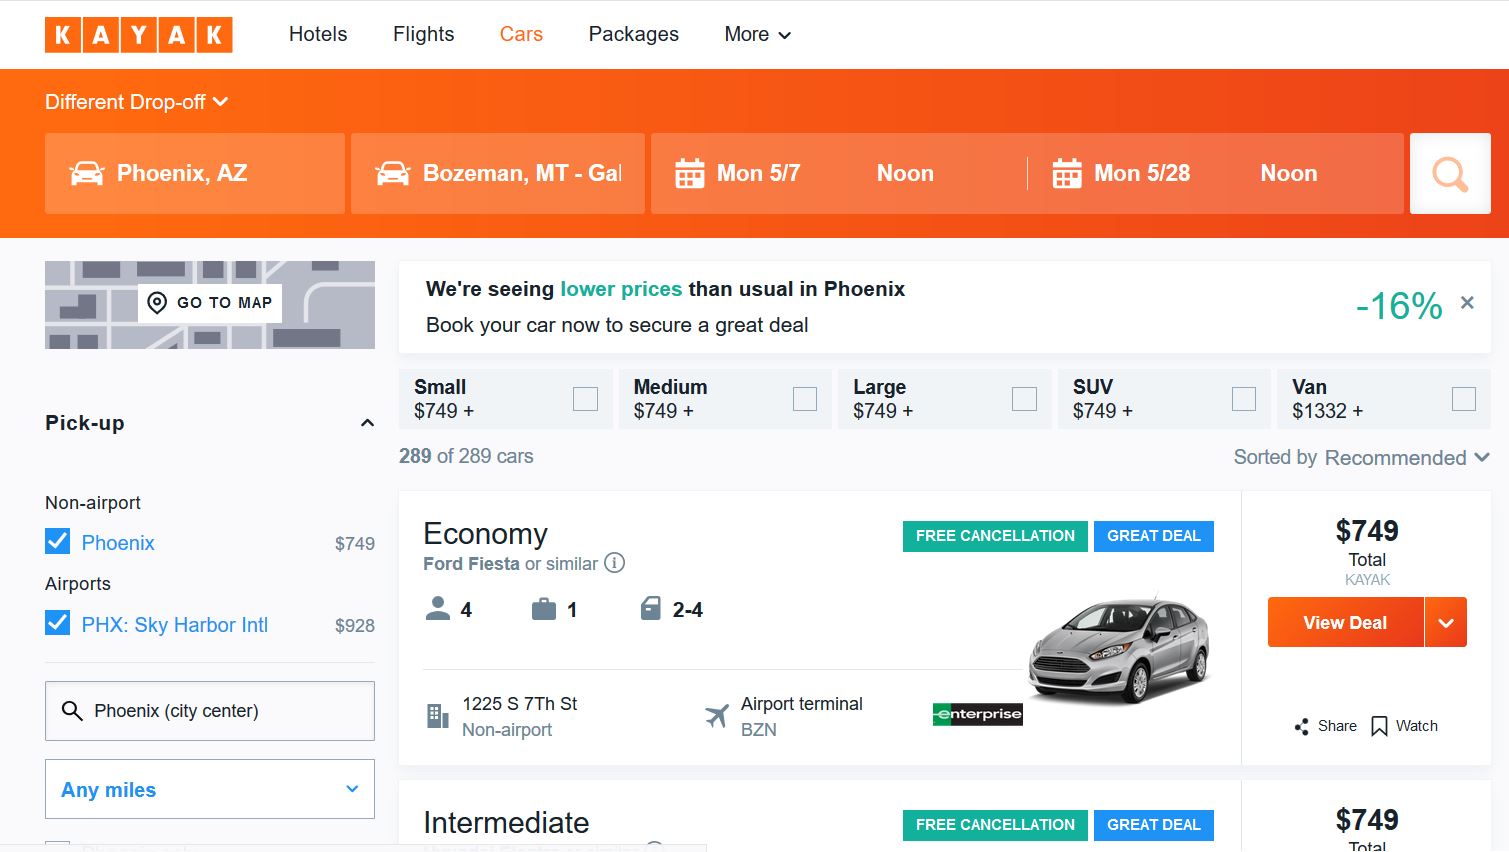Image resolution: width=1509 pixels, height=852 pixels.
Task: Click the Phoenix location link
Action: coord(118,543)
